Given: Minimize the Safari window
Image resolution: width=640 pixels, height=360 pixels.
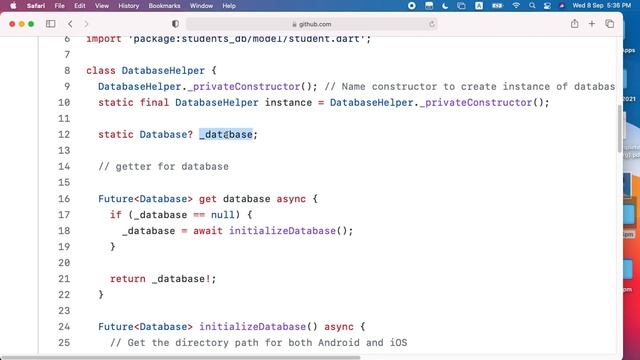Looking at the screenshot, I should click(x=22, y=24).
